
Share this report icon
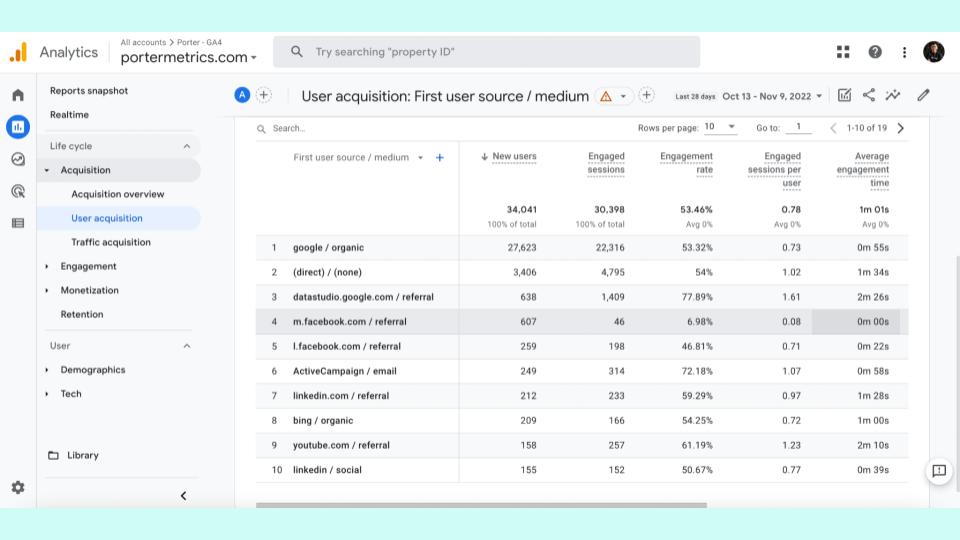pos(868,95)
